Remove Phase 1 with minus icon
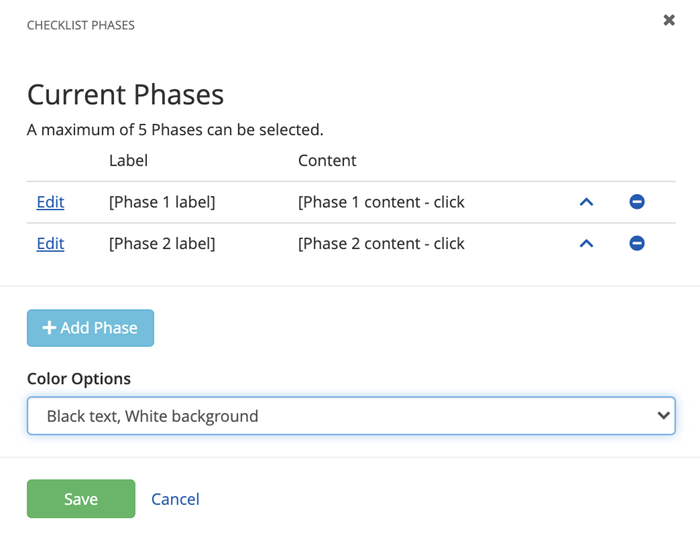The width and height of the screenshot is (700, 549). [637, 202]
